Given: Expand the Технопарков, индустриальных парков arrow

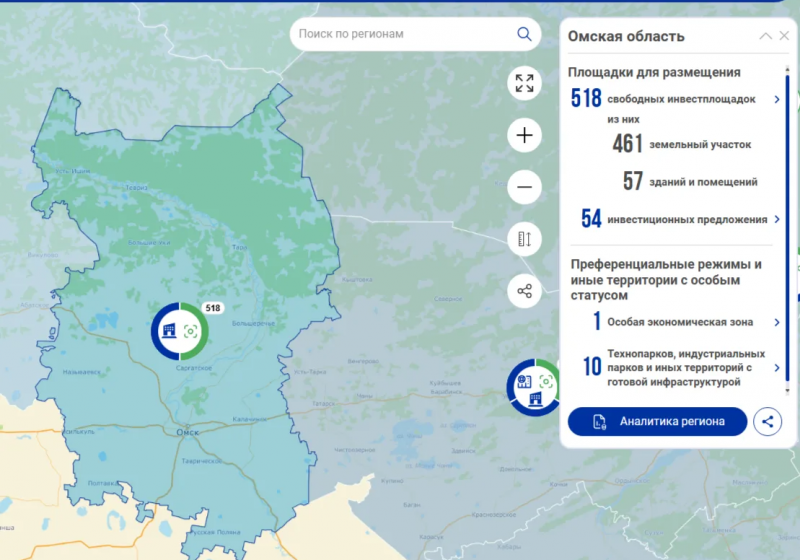Looking at the screenshot, I should pyautogui.click(x=777, y=368).
